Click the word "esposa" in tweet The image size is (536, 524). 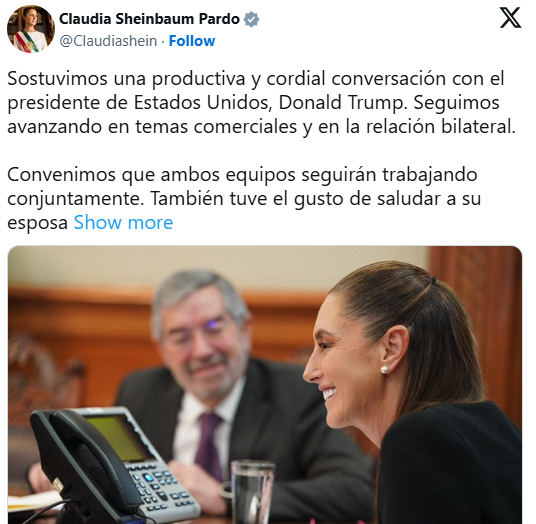coord(38,223)
